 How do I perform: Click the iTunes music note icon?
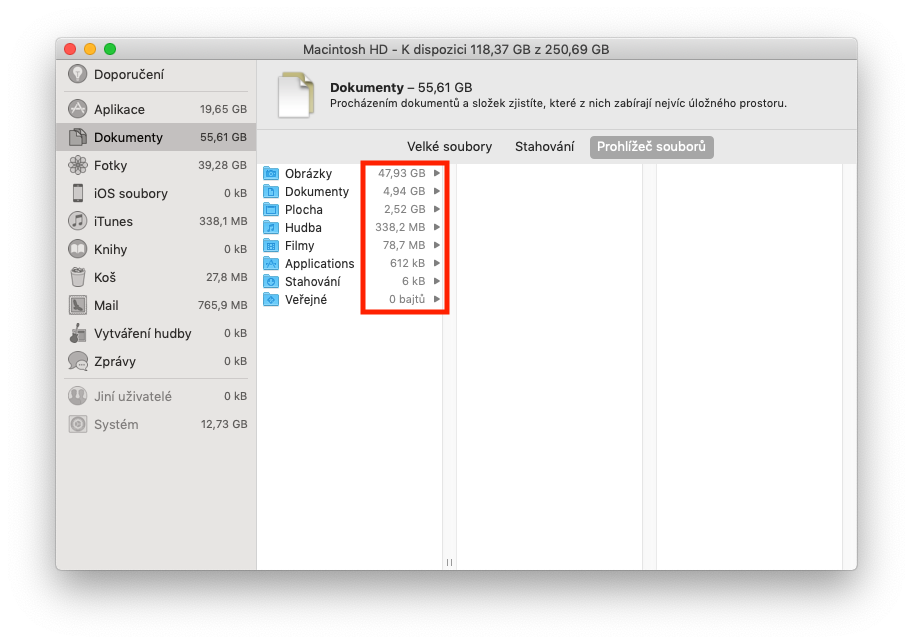[x=77, y=221]
